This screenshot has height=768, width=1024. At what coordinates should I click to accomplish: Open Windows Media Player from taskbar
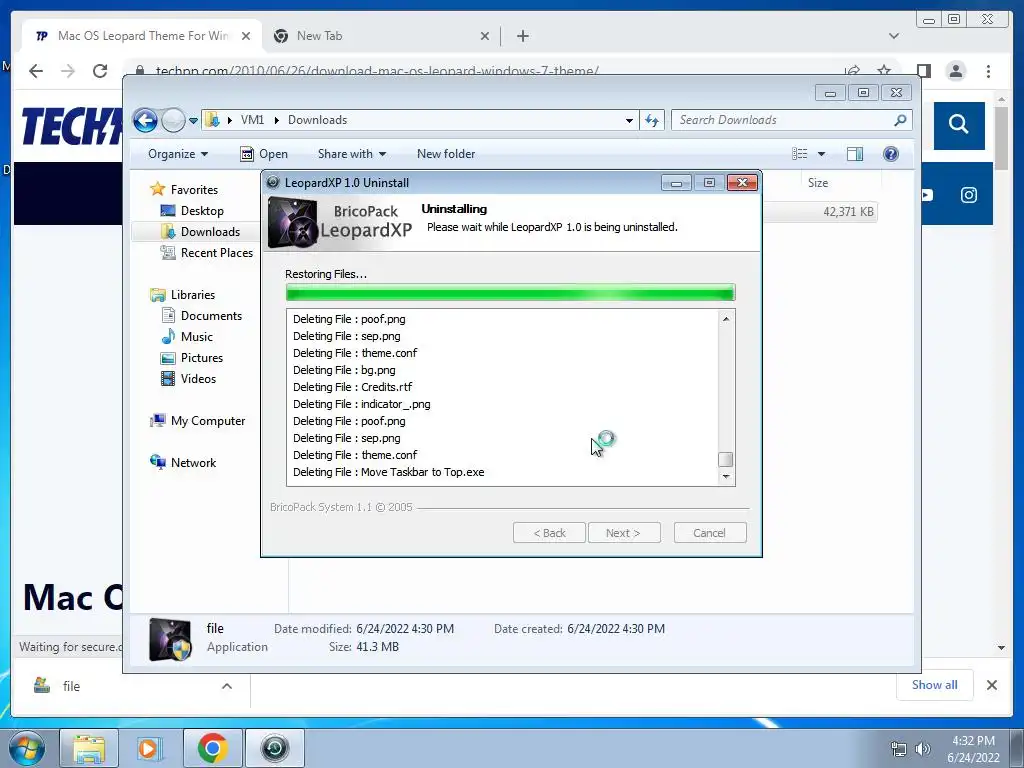click(149, 749)
